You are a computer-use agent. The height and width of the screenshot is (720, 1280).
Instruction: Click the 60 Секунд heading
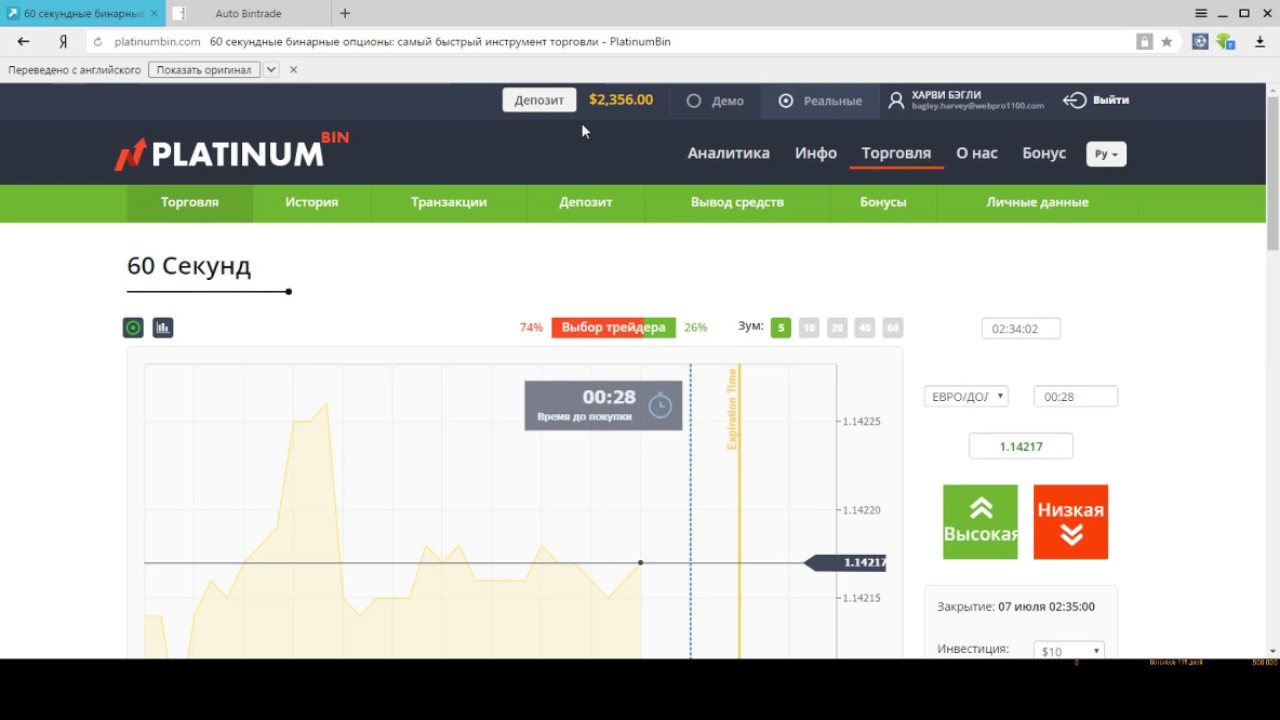(189, 266)
